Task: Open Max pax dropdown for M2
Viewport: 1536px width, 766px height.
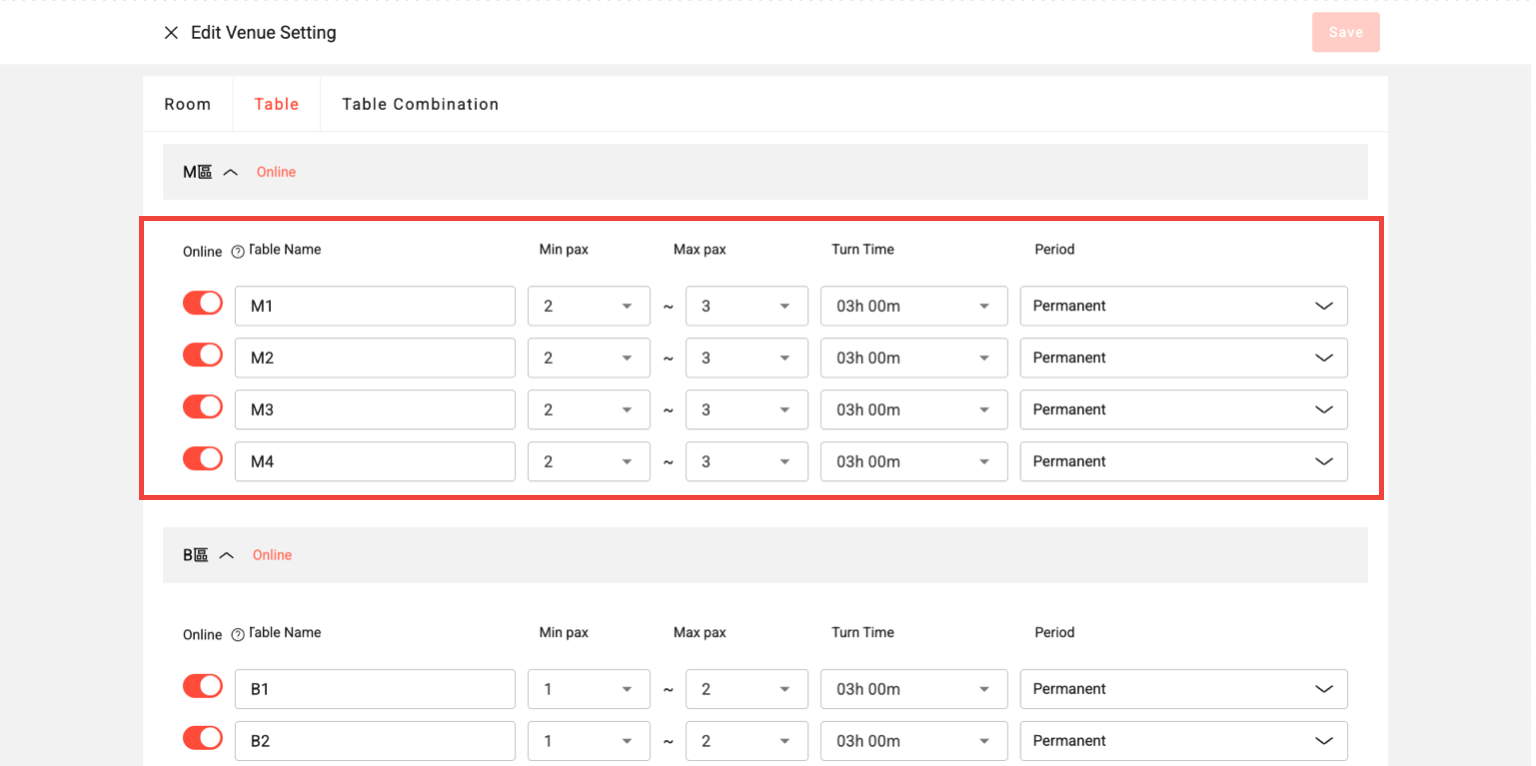Action: coord(746,358)
